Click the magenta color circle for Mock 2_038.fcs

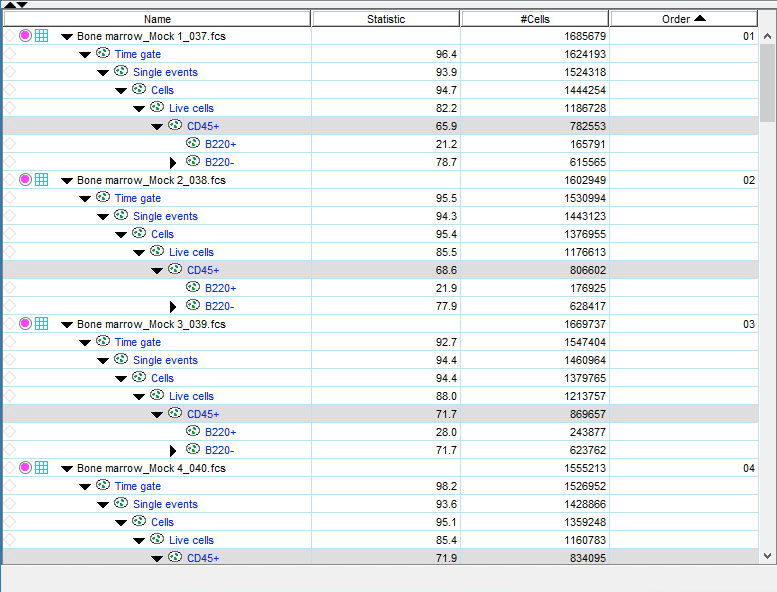(25, 180)
